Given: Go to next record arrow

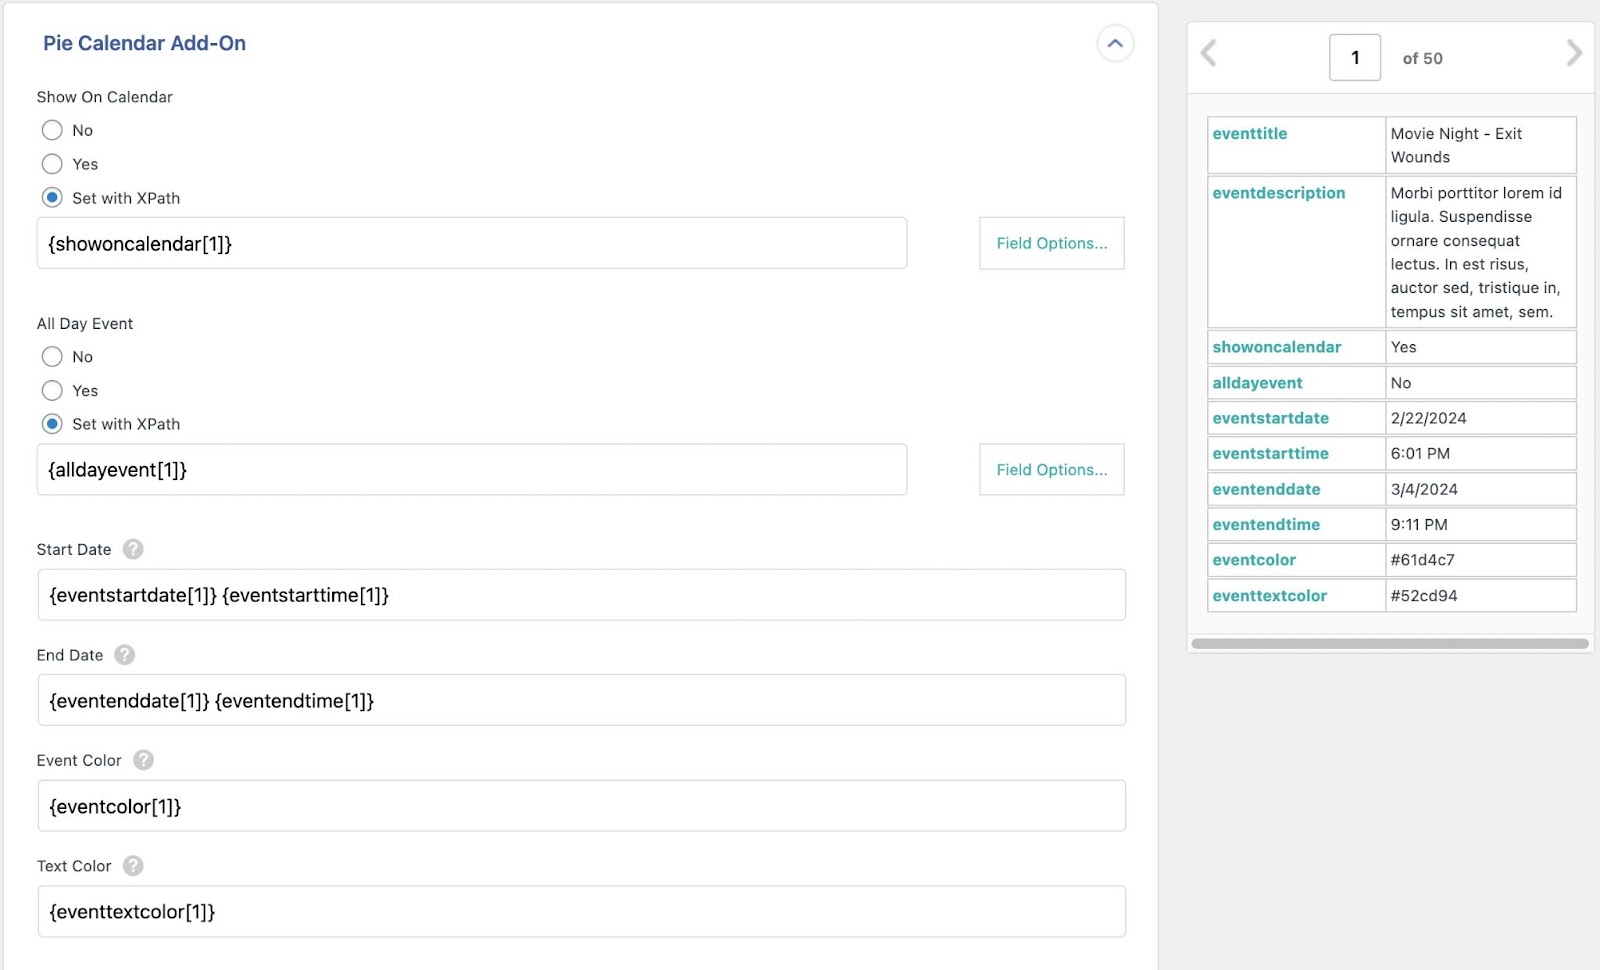Looking at the screenshot, I should pyautogui.click(x=1574, y=53).
